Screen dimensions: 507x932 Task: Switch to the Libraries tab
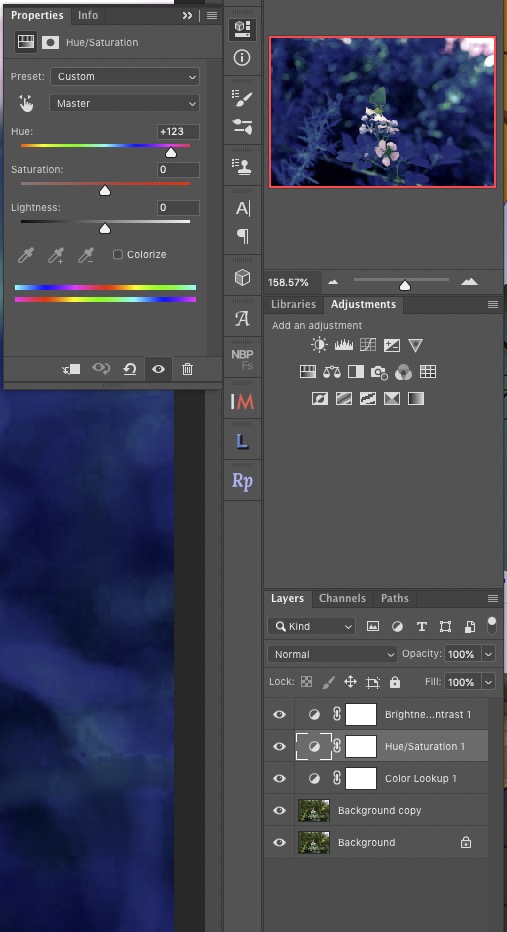pyautogui.click(x=294, y=304)
